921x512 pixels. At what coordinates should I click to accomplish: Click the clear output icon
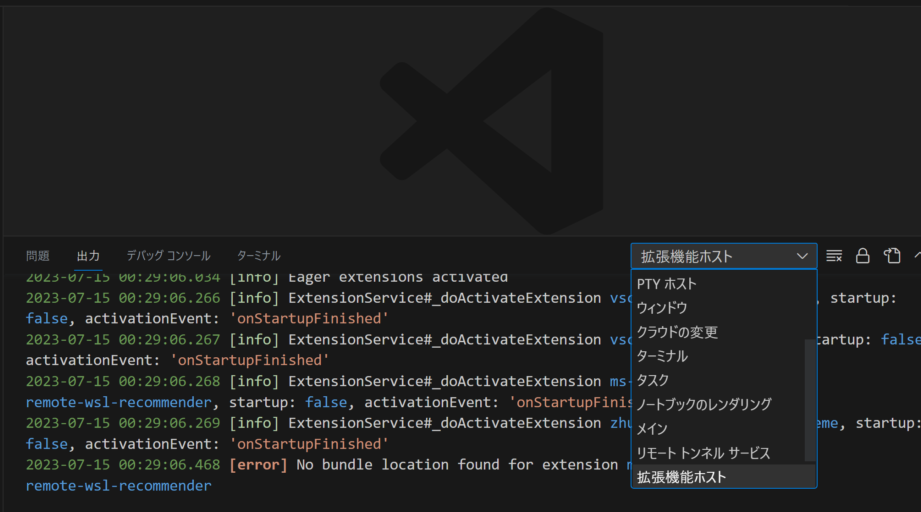(834, 256)
